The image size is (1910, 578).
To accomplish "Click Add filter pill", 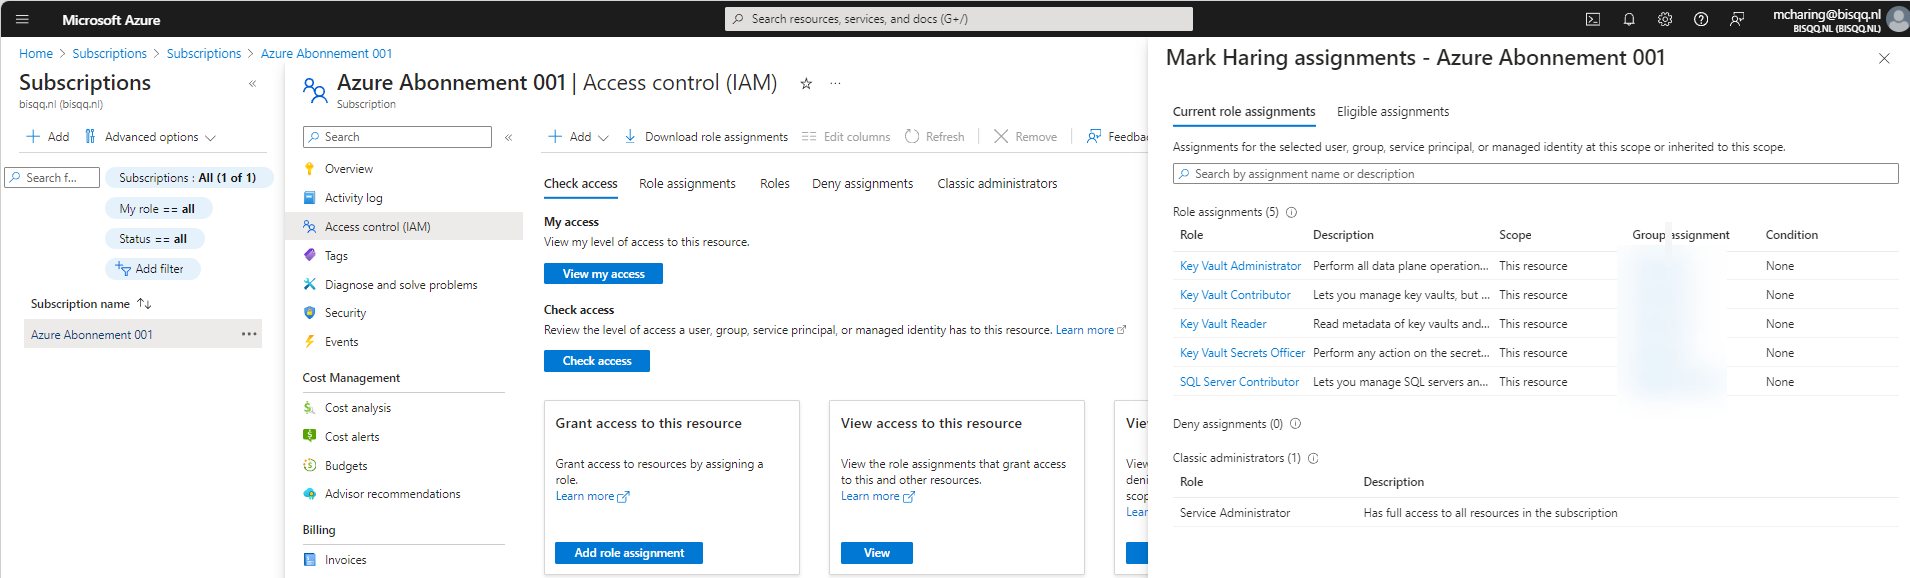I will (x=152, y=269).
